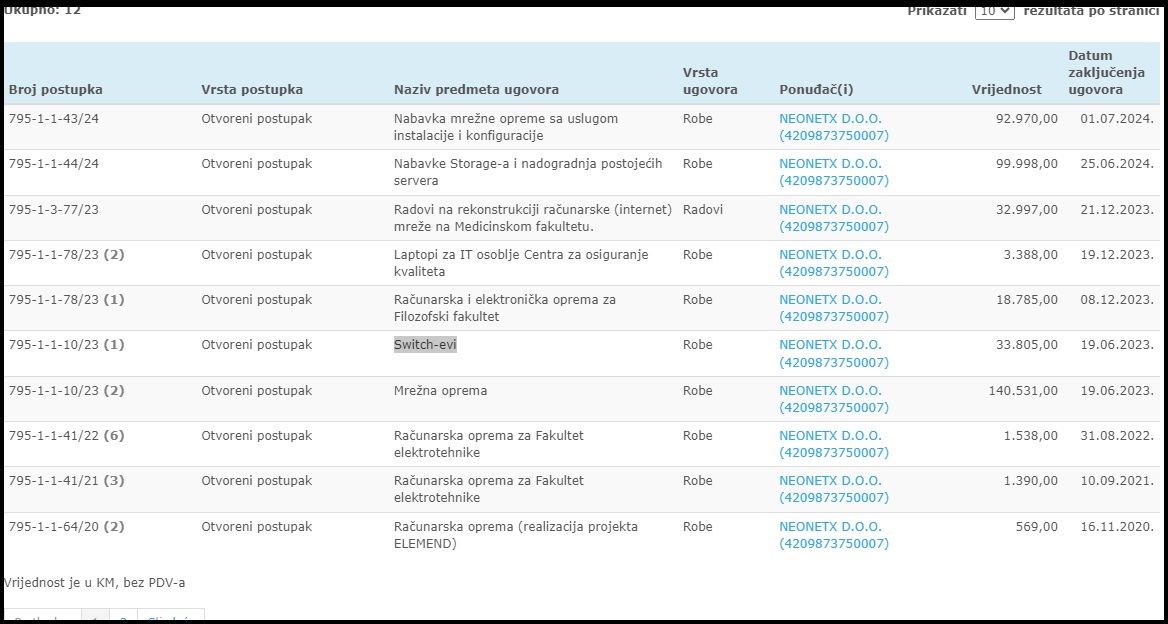The image size is (1168, 624).
Task: Click 'Nabavka mrežne opreme sa uslugom instalacije' text
Action: 506,127
